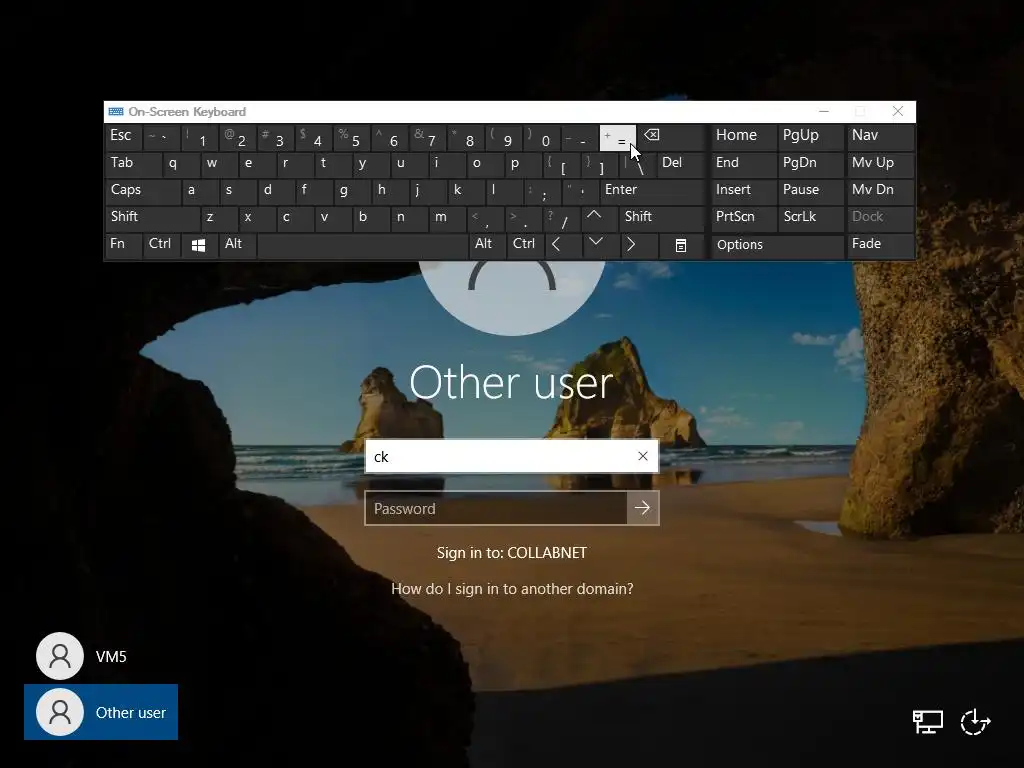The image size is (1024, 768).
Task: Select the Other user account
Action: click(x=101, y=712)
